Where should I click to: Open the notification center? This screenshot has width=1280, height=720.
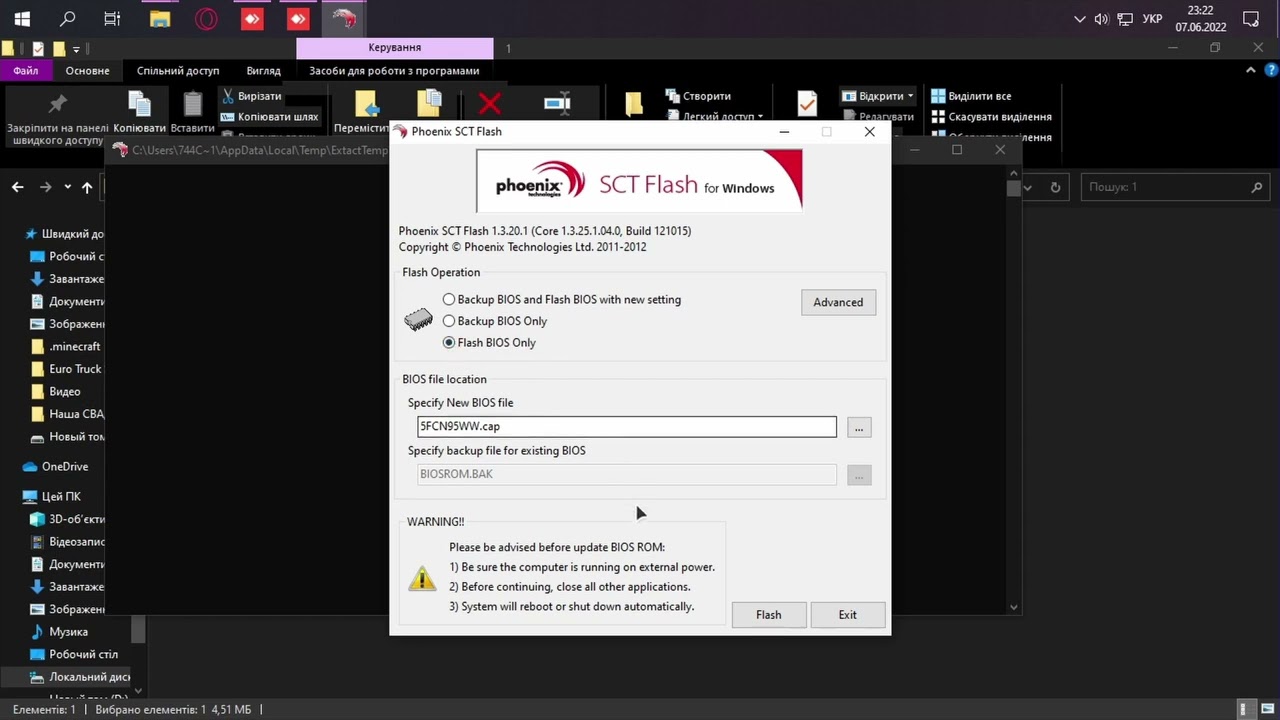(1251, 19)
